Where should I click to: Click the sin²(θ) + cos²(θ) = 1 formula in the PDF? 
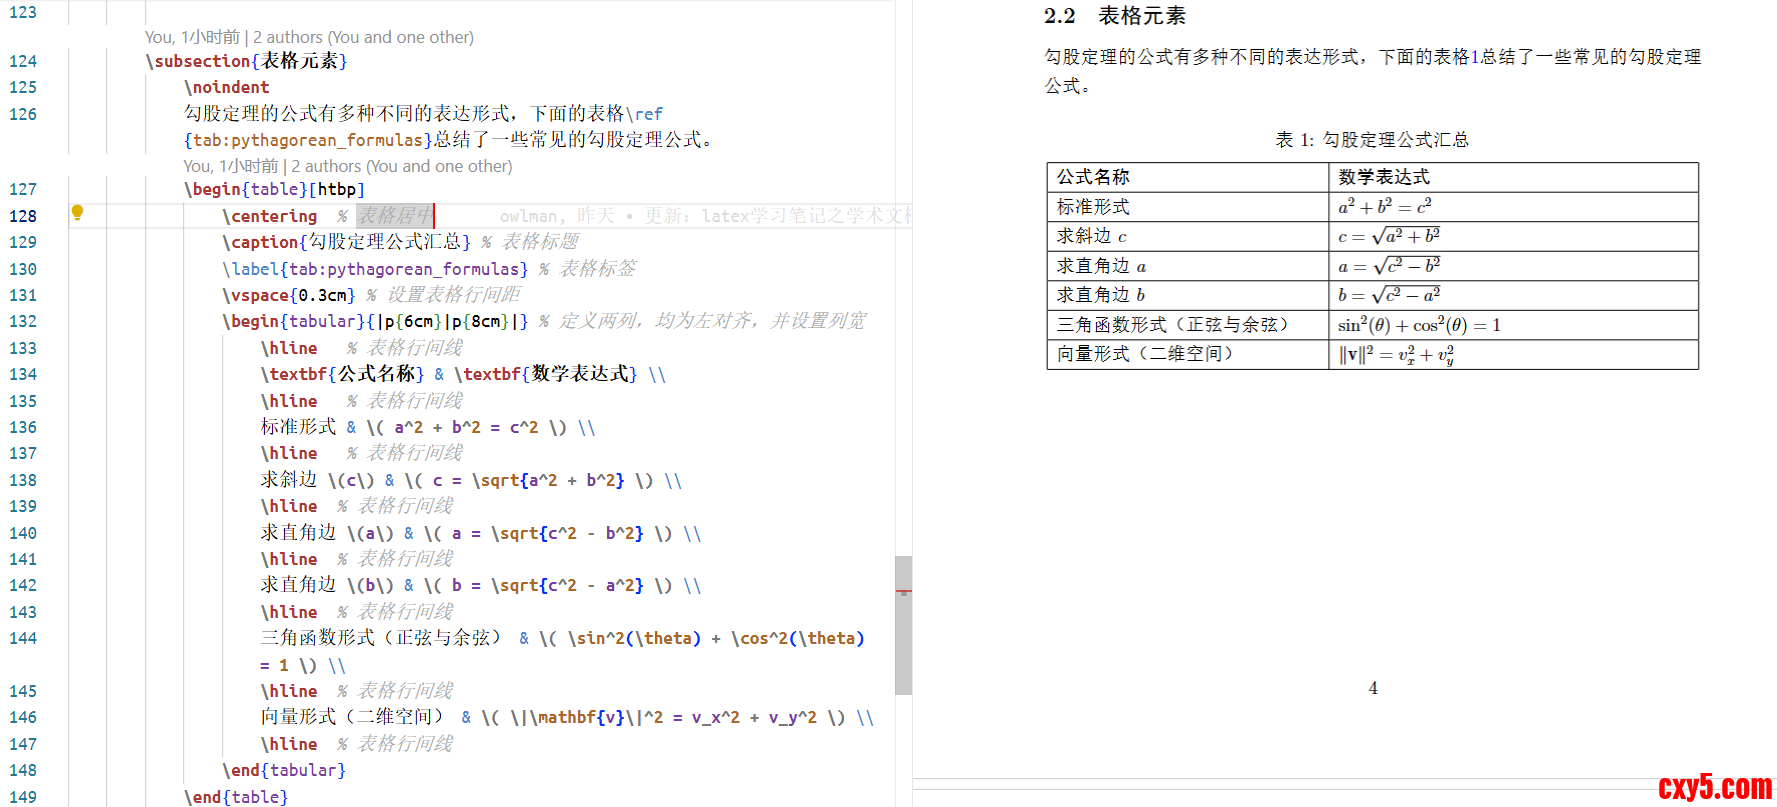[x=1419, y=325]
